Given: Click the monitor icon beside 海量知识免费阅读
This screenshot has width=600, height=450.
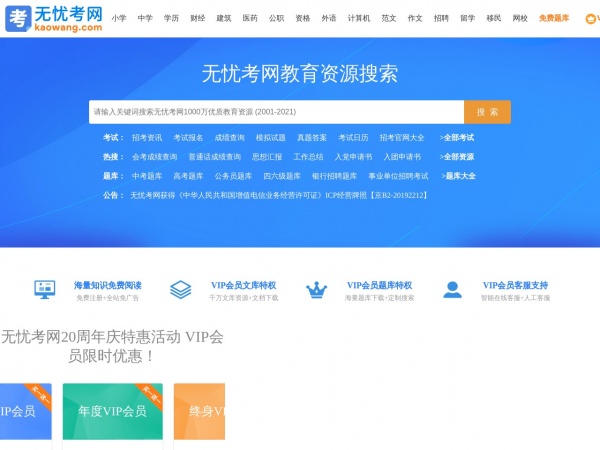Looking at the screenshot, I should pyautogui.click(x=45, y=289).
